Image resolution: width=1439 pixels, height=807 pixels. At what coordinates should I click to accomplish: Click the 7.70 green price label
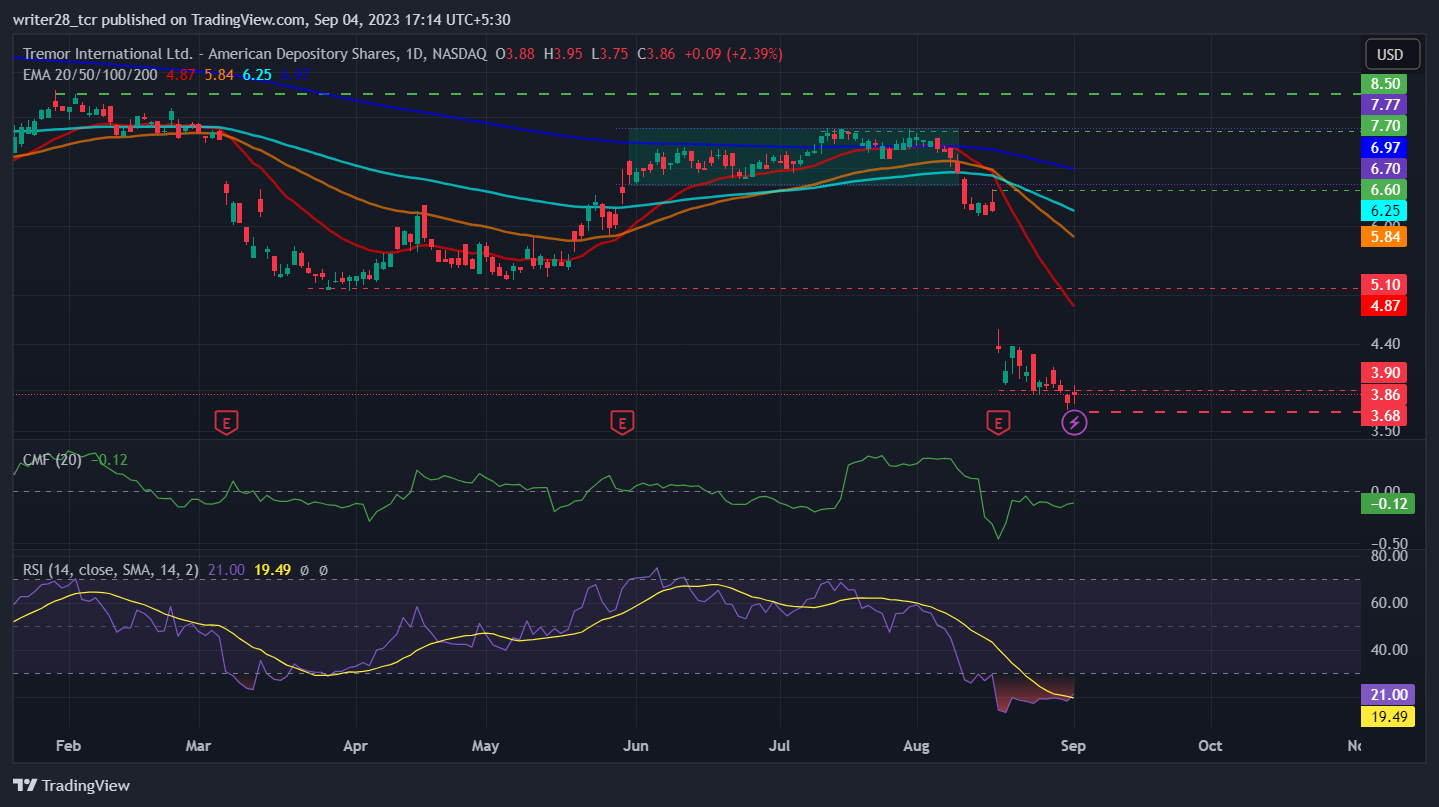(x=1385, y=125)
